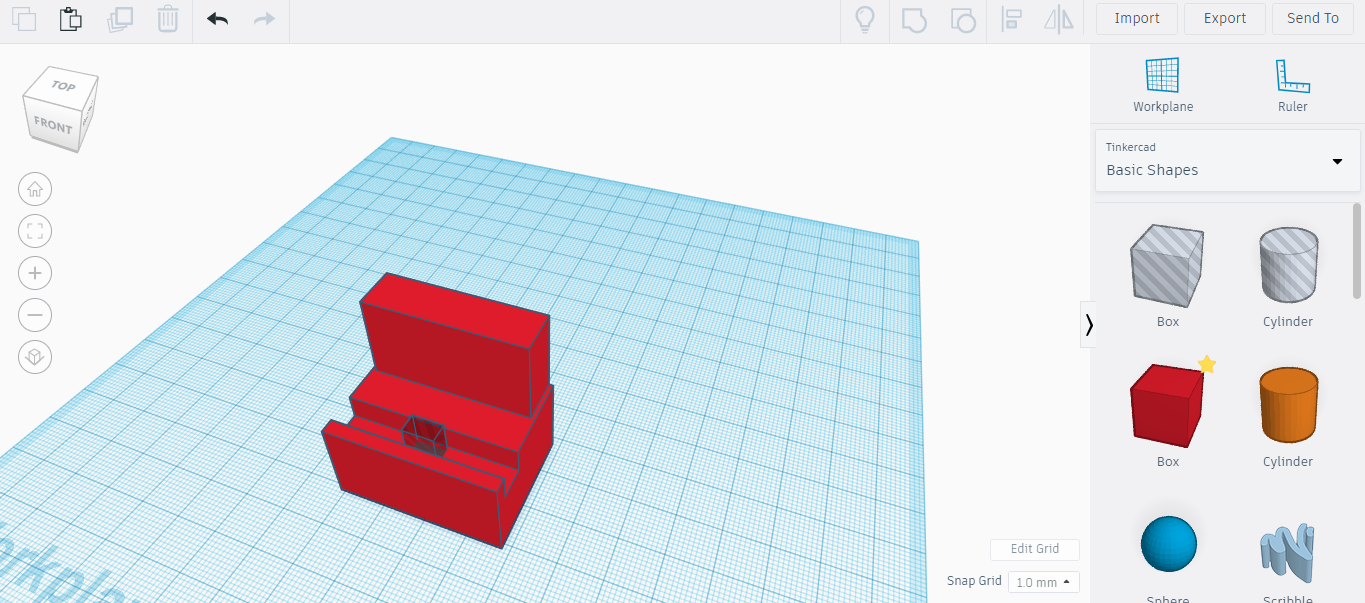Switch to orthographic view cube icon
This screenshot has width=1365, height=603.
click(x=35, y=357)
